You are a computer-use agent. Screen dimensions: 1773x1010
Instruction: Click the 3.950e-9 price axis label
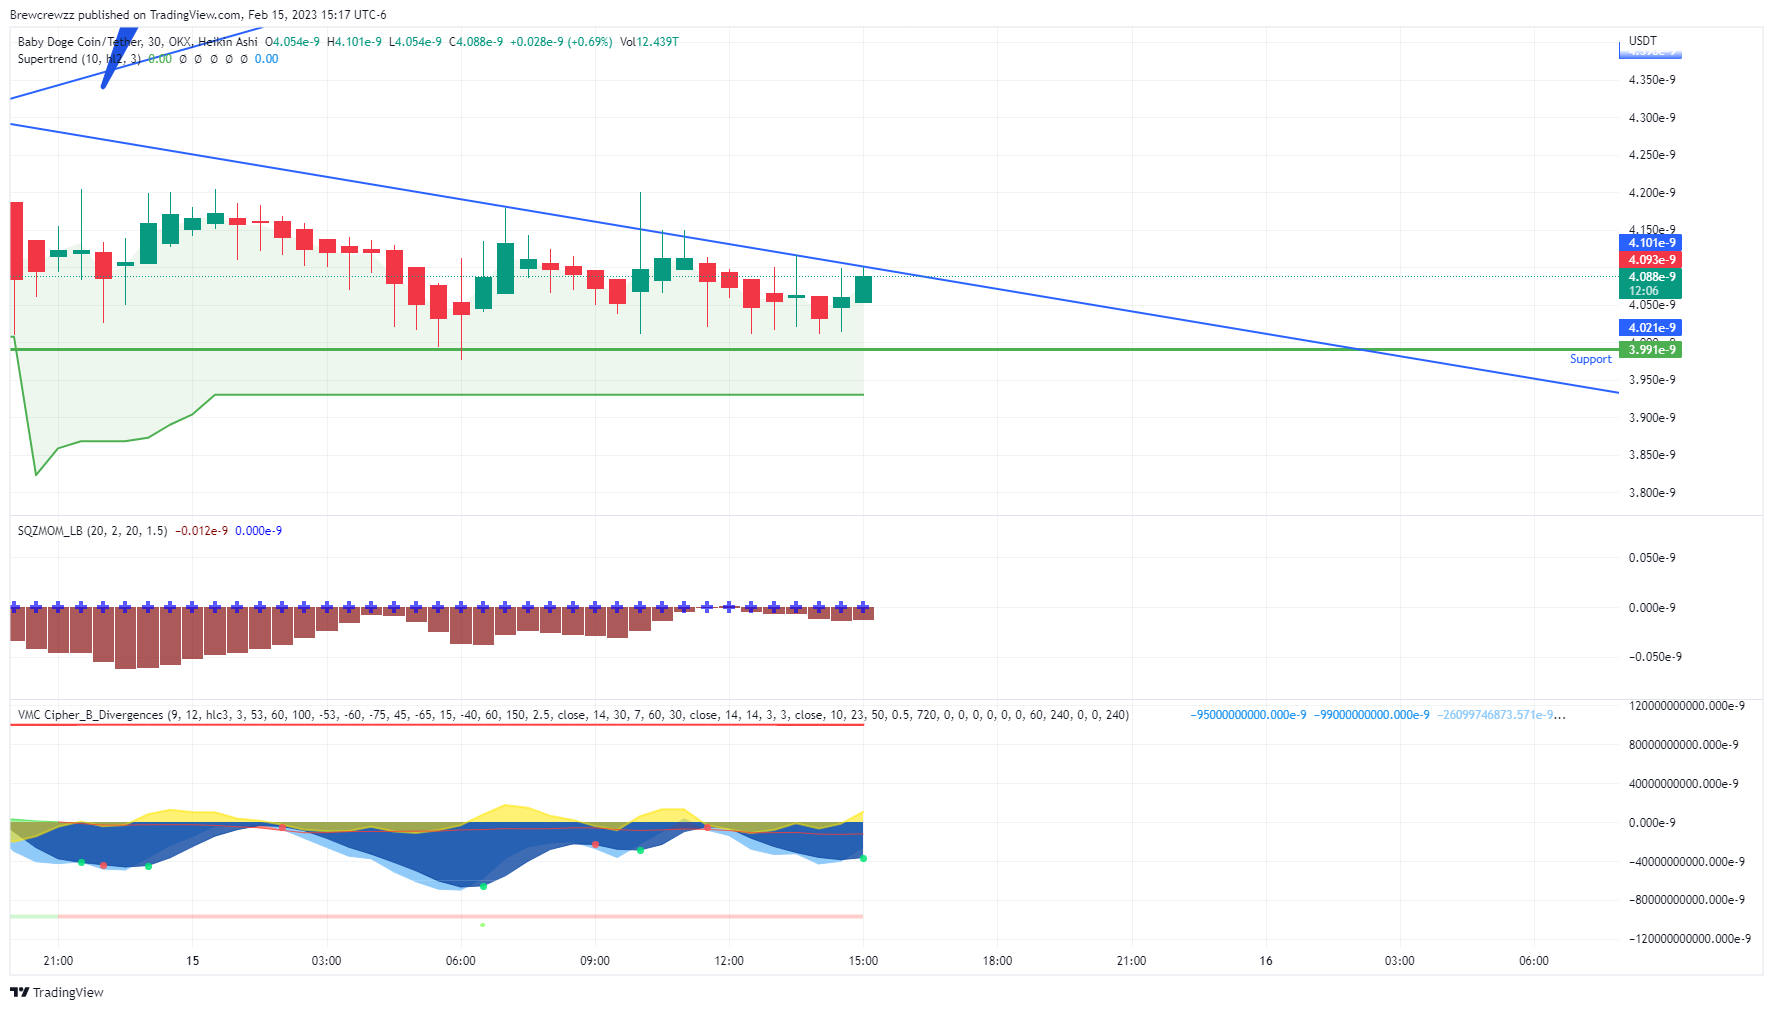point(1652,380)
